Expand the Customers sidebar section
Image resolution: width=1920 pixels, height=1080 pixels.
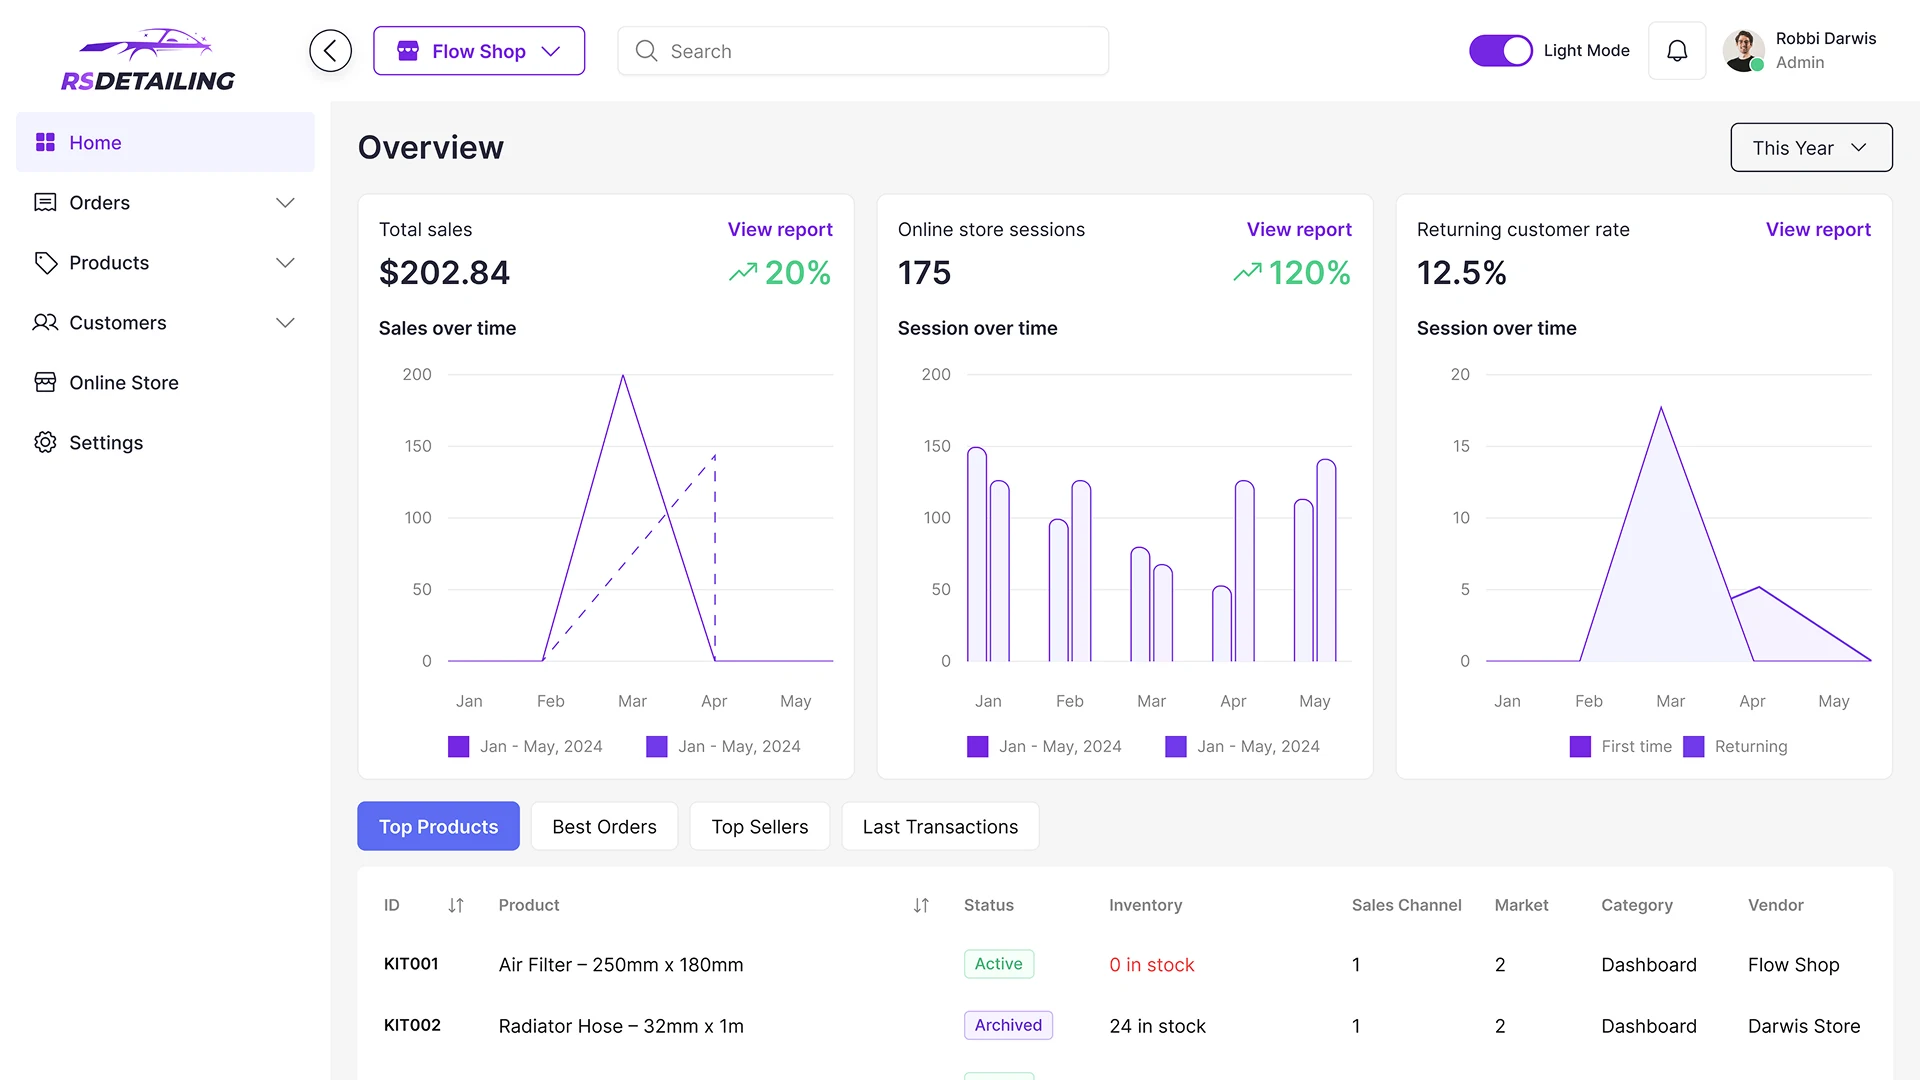coord(285,322)
